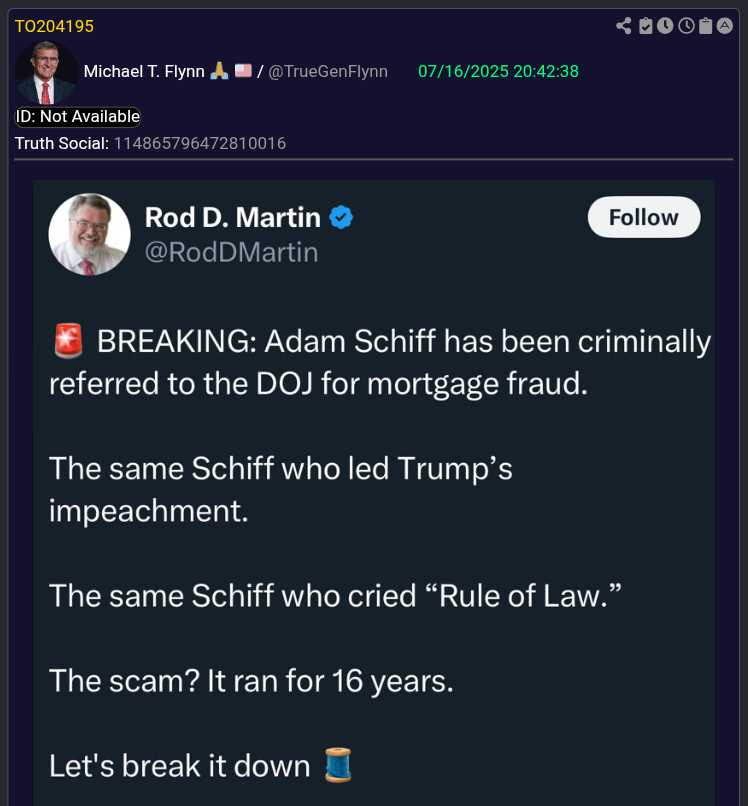The width and height of the screenshot is (748, 806).
Task: Click the share icon in post header
Action: [624, 26]
